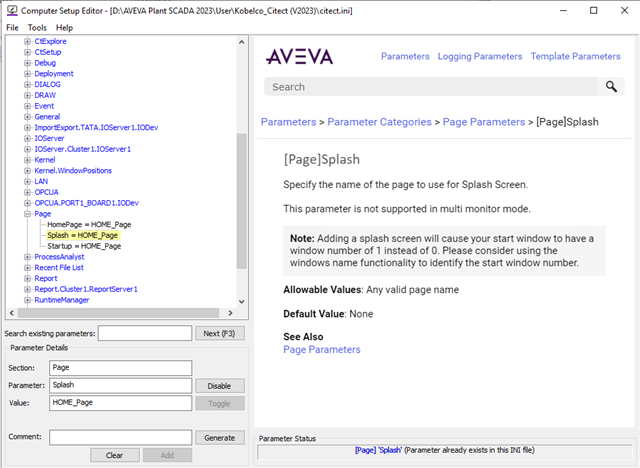
Task: Click the tree vertical scrollbar thumb
Action: (242, 201)
